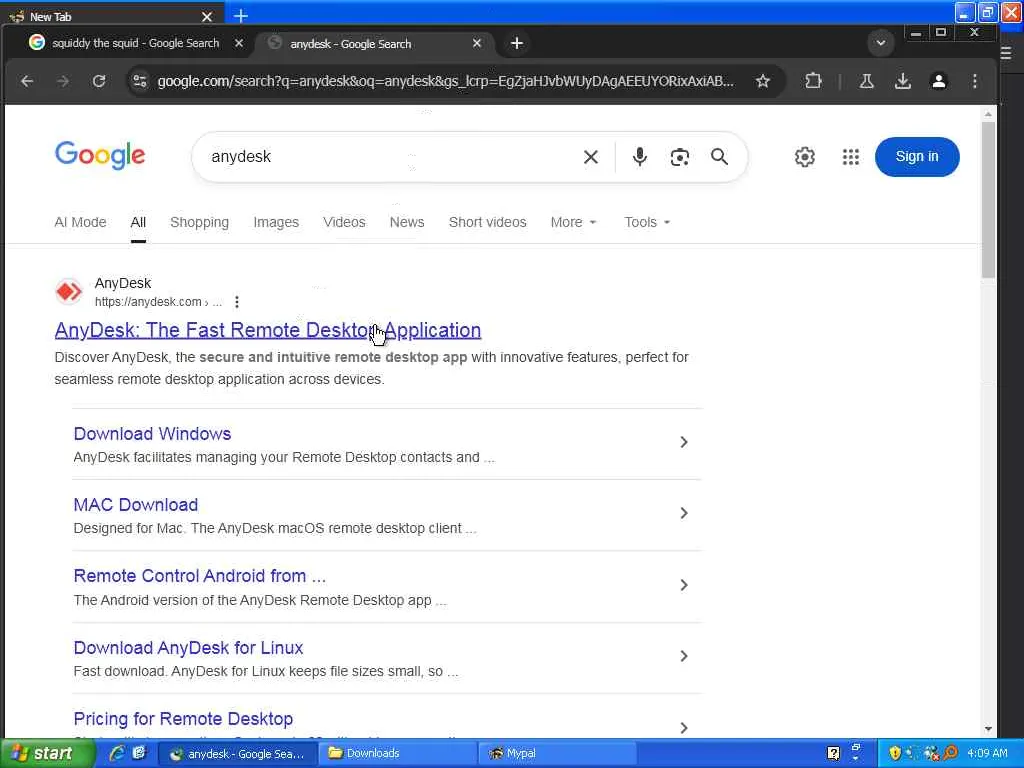This screenshot has height=768, width=1024.
Task: Expand the Download Windows sitelink chevron
Action: click(x=683, y=442)
